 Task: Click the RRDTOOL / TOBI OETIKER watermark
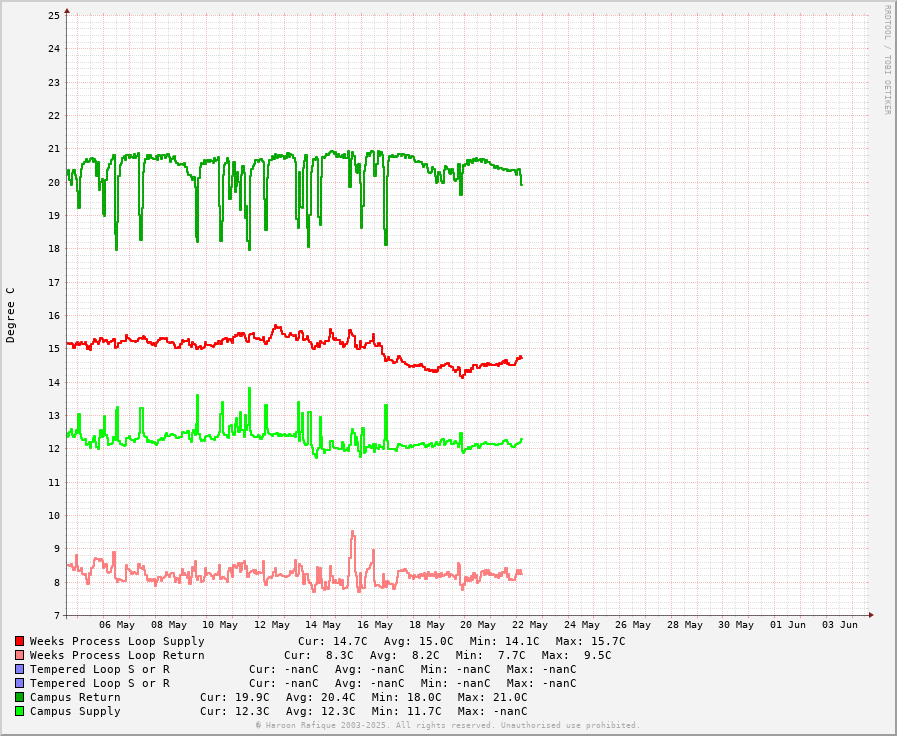pyautogui.click(x=886, y=60)
